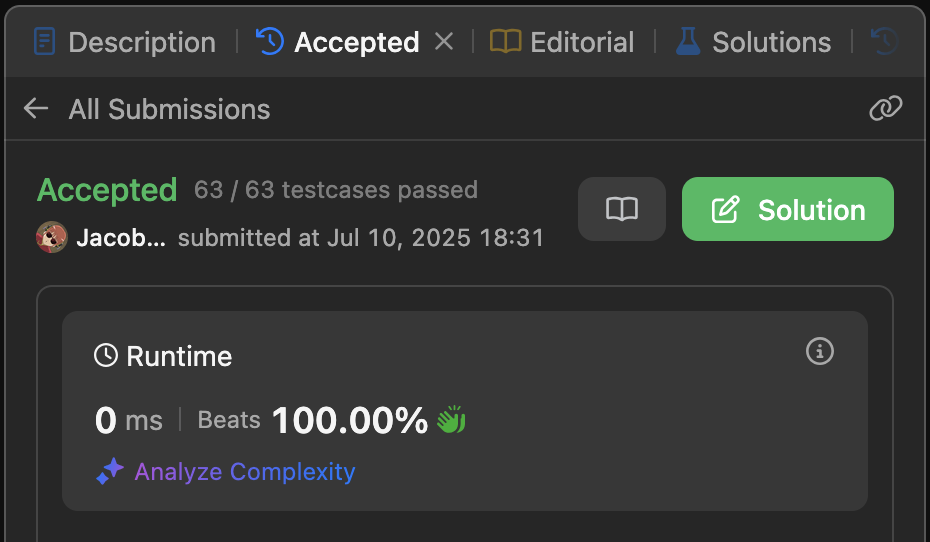Click the Description tab document icon

point(44,42)
